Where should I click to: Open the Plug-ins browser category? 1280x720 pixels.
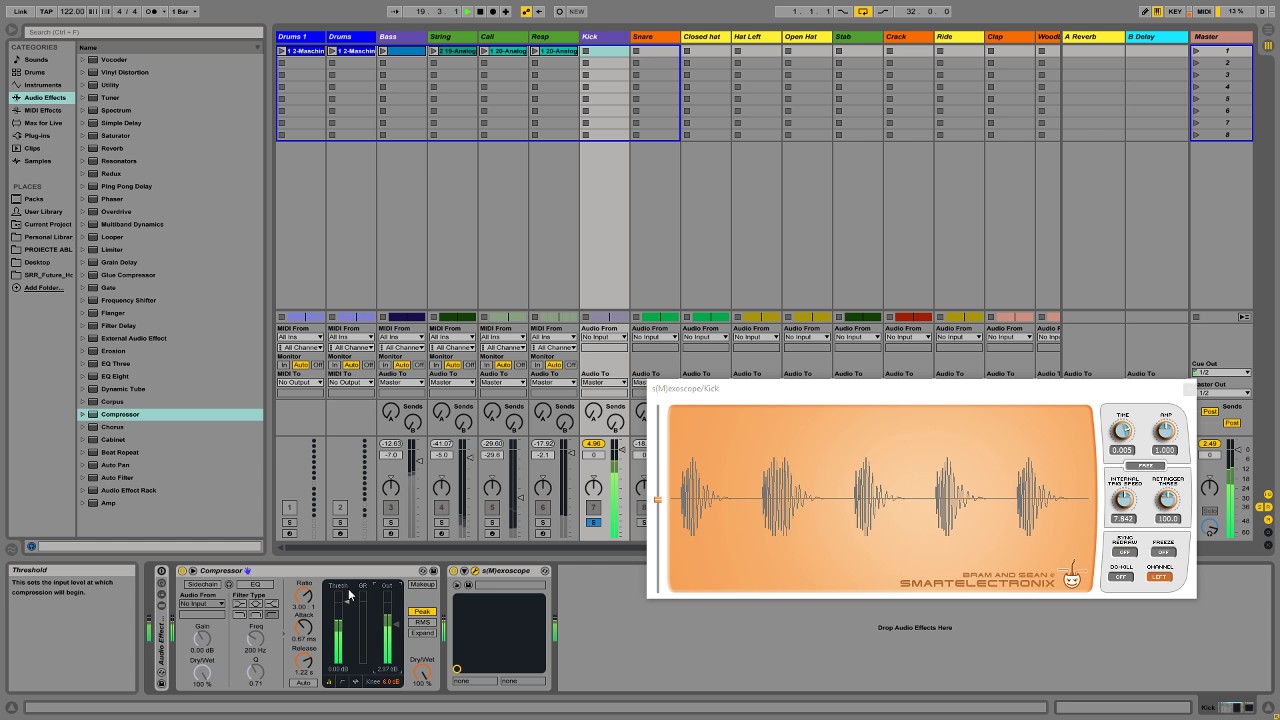click(37, 135)
